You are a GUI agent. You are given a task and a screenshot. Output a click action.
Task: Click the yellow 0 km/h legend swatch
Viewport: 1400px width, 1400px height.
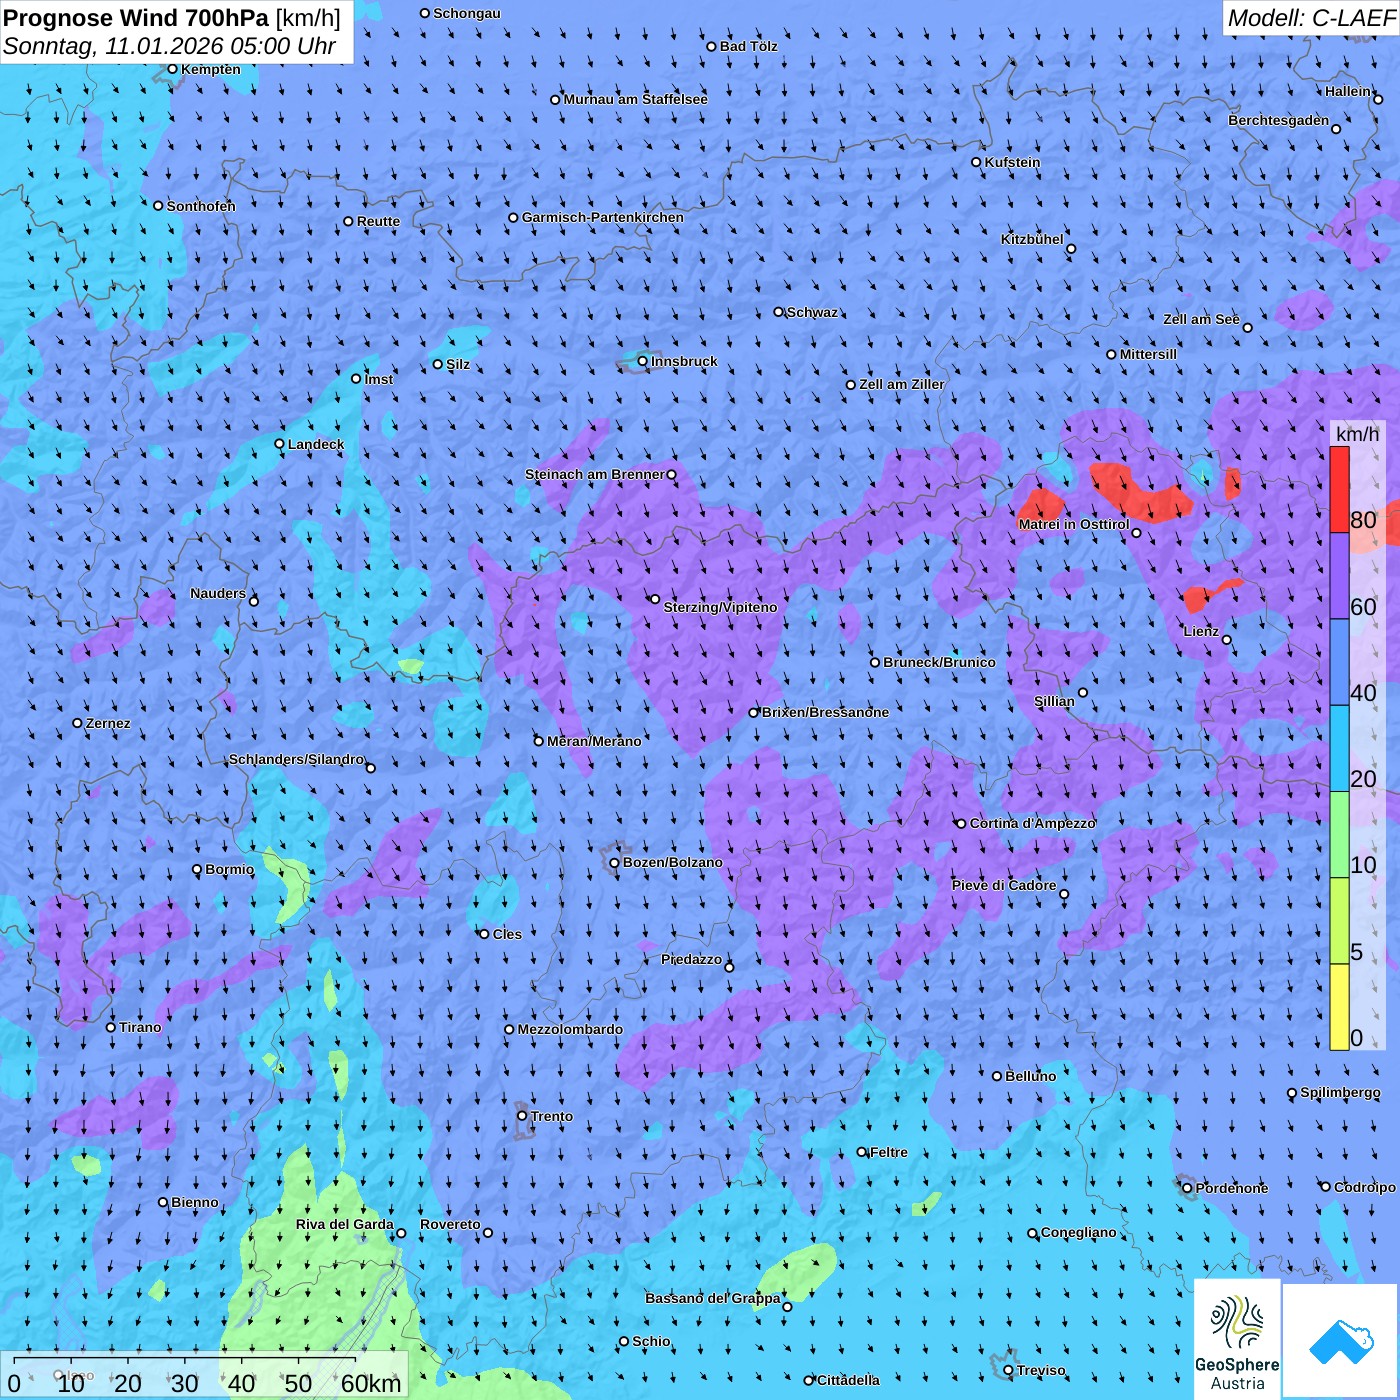(x=1339, y=1006)
